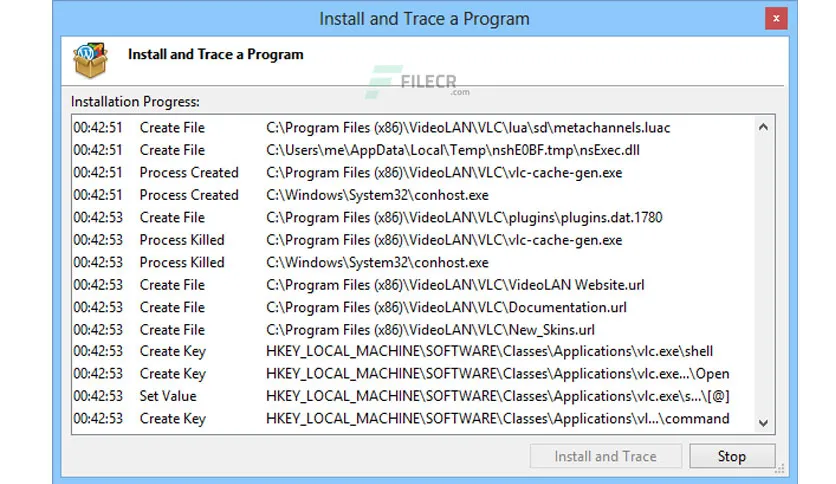Click the scroll up arrow in the log list

tap(763, 127)
